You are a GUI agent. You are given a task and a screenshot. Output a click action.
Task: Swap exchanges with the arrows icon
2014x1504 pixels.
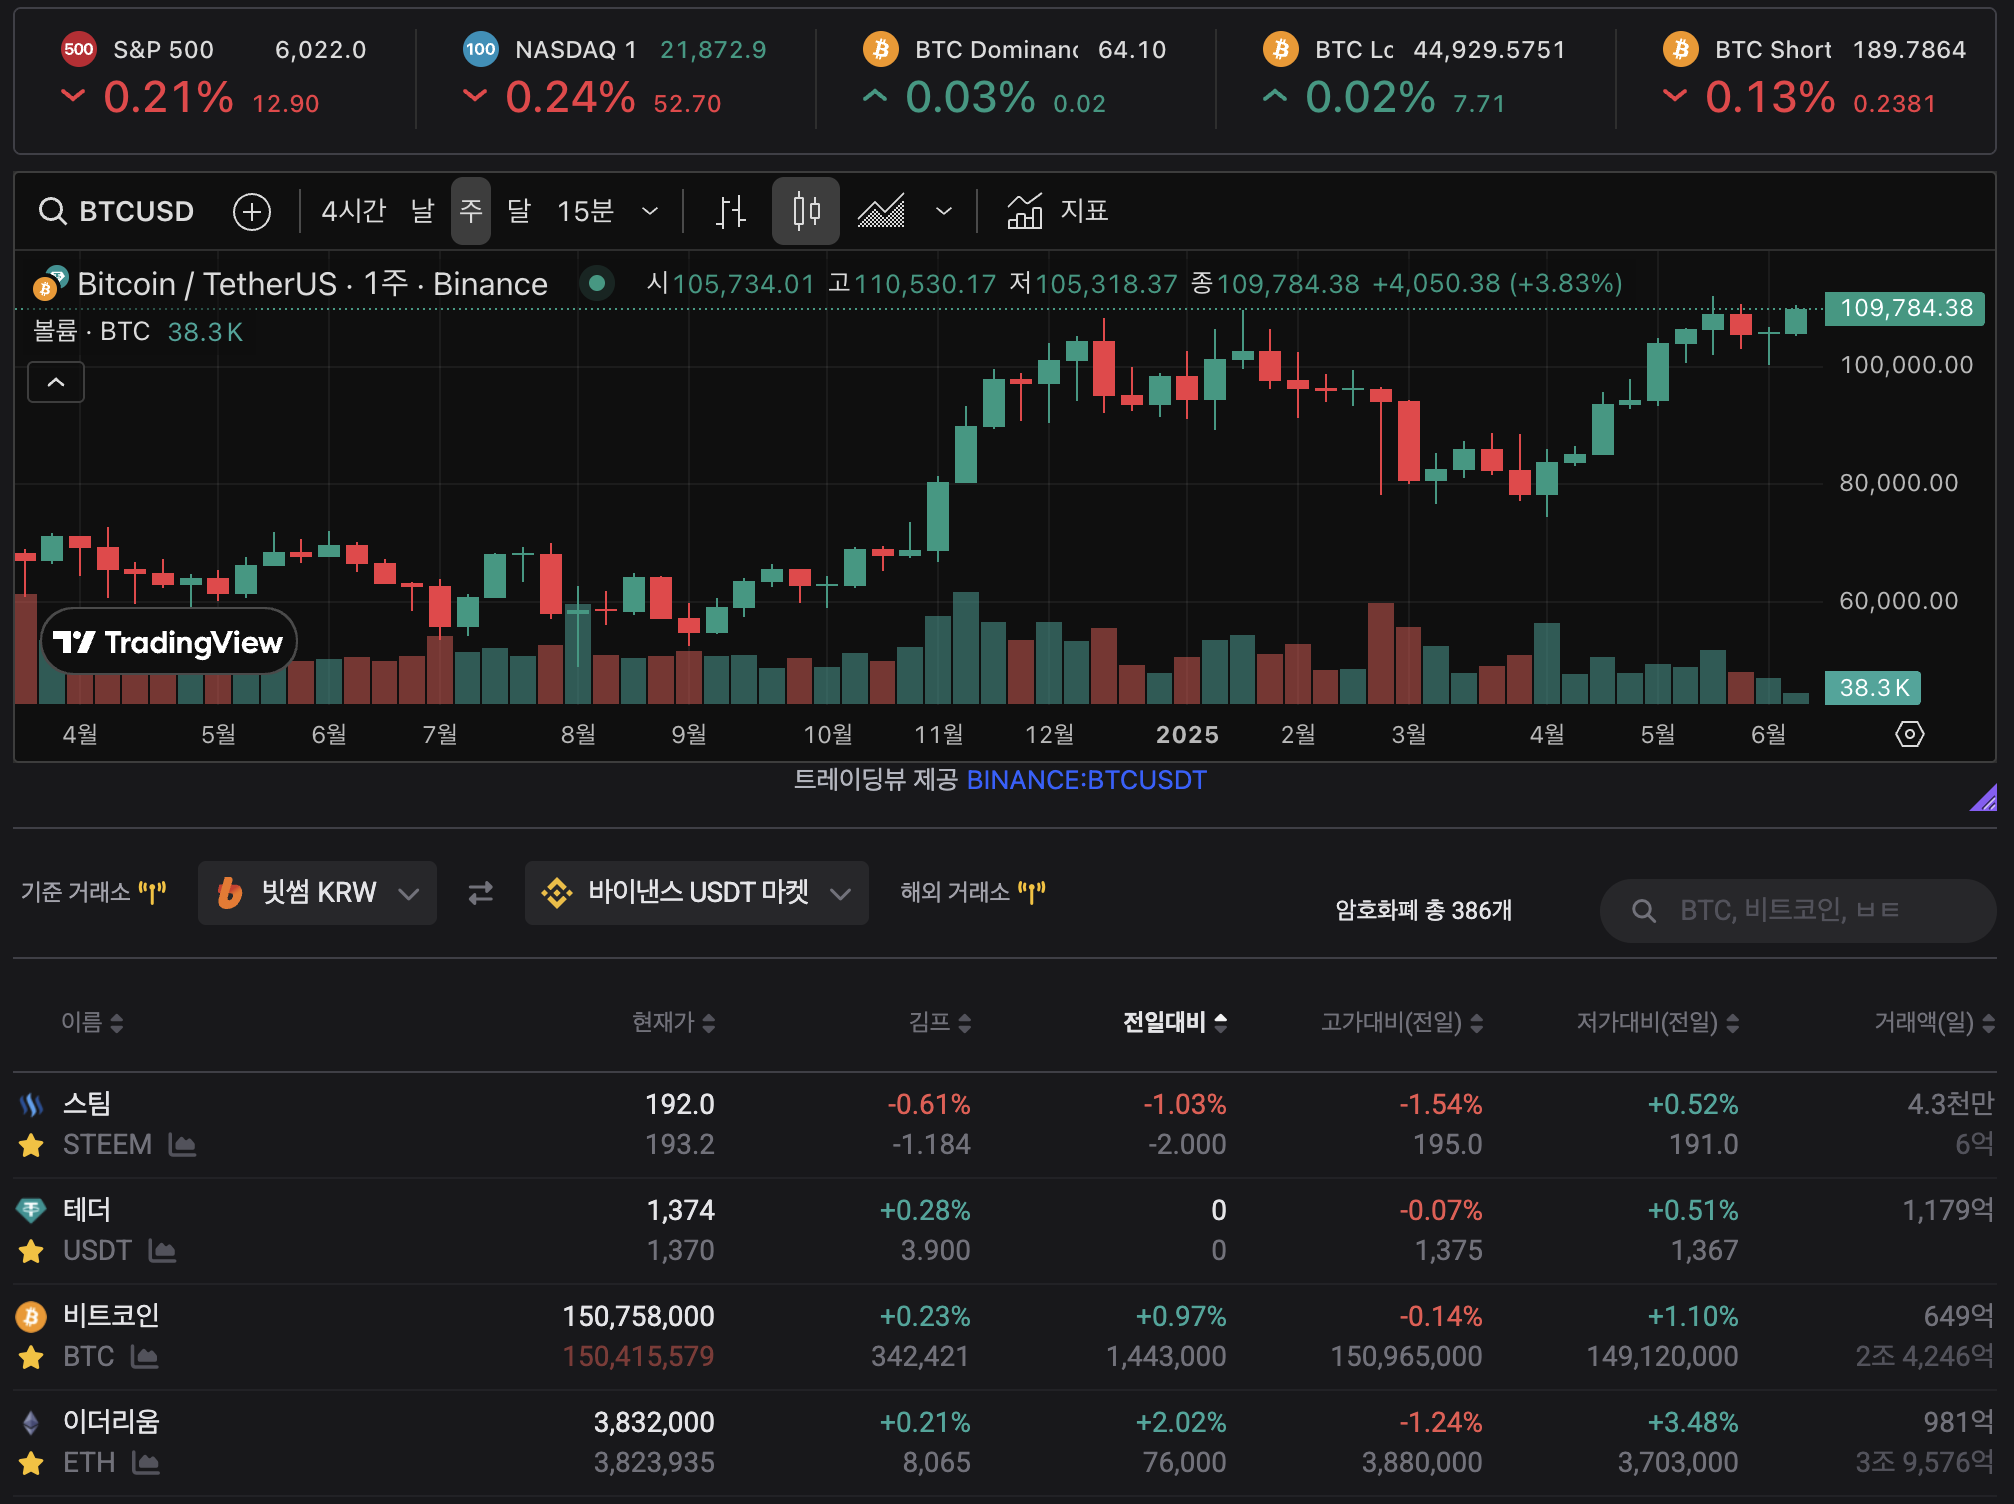481,892
